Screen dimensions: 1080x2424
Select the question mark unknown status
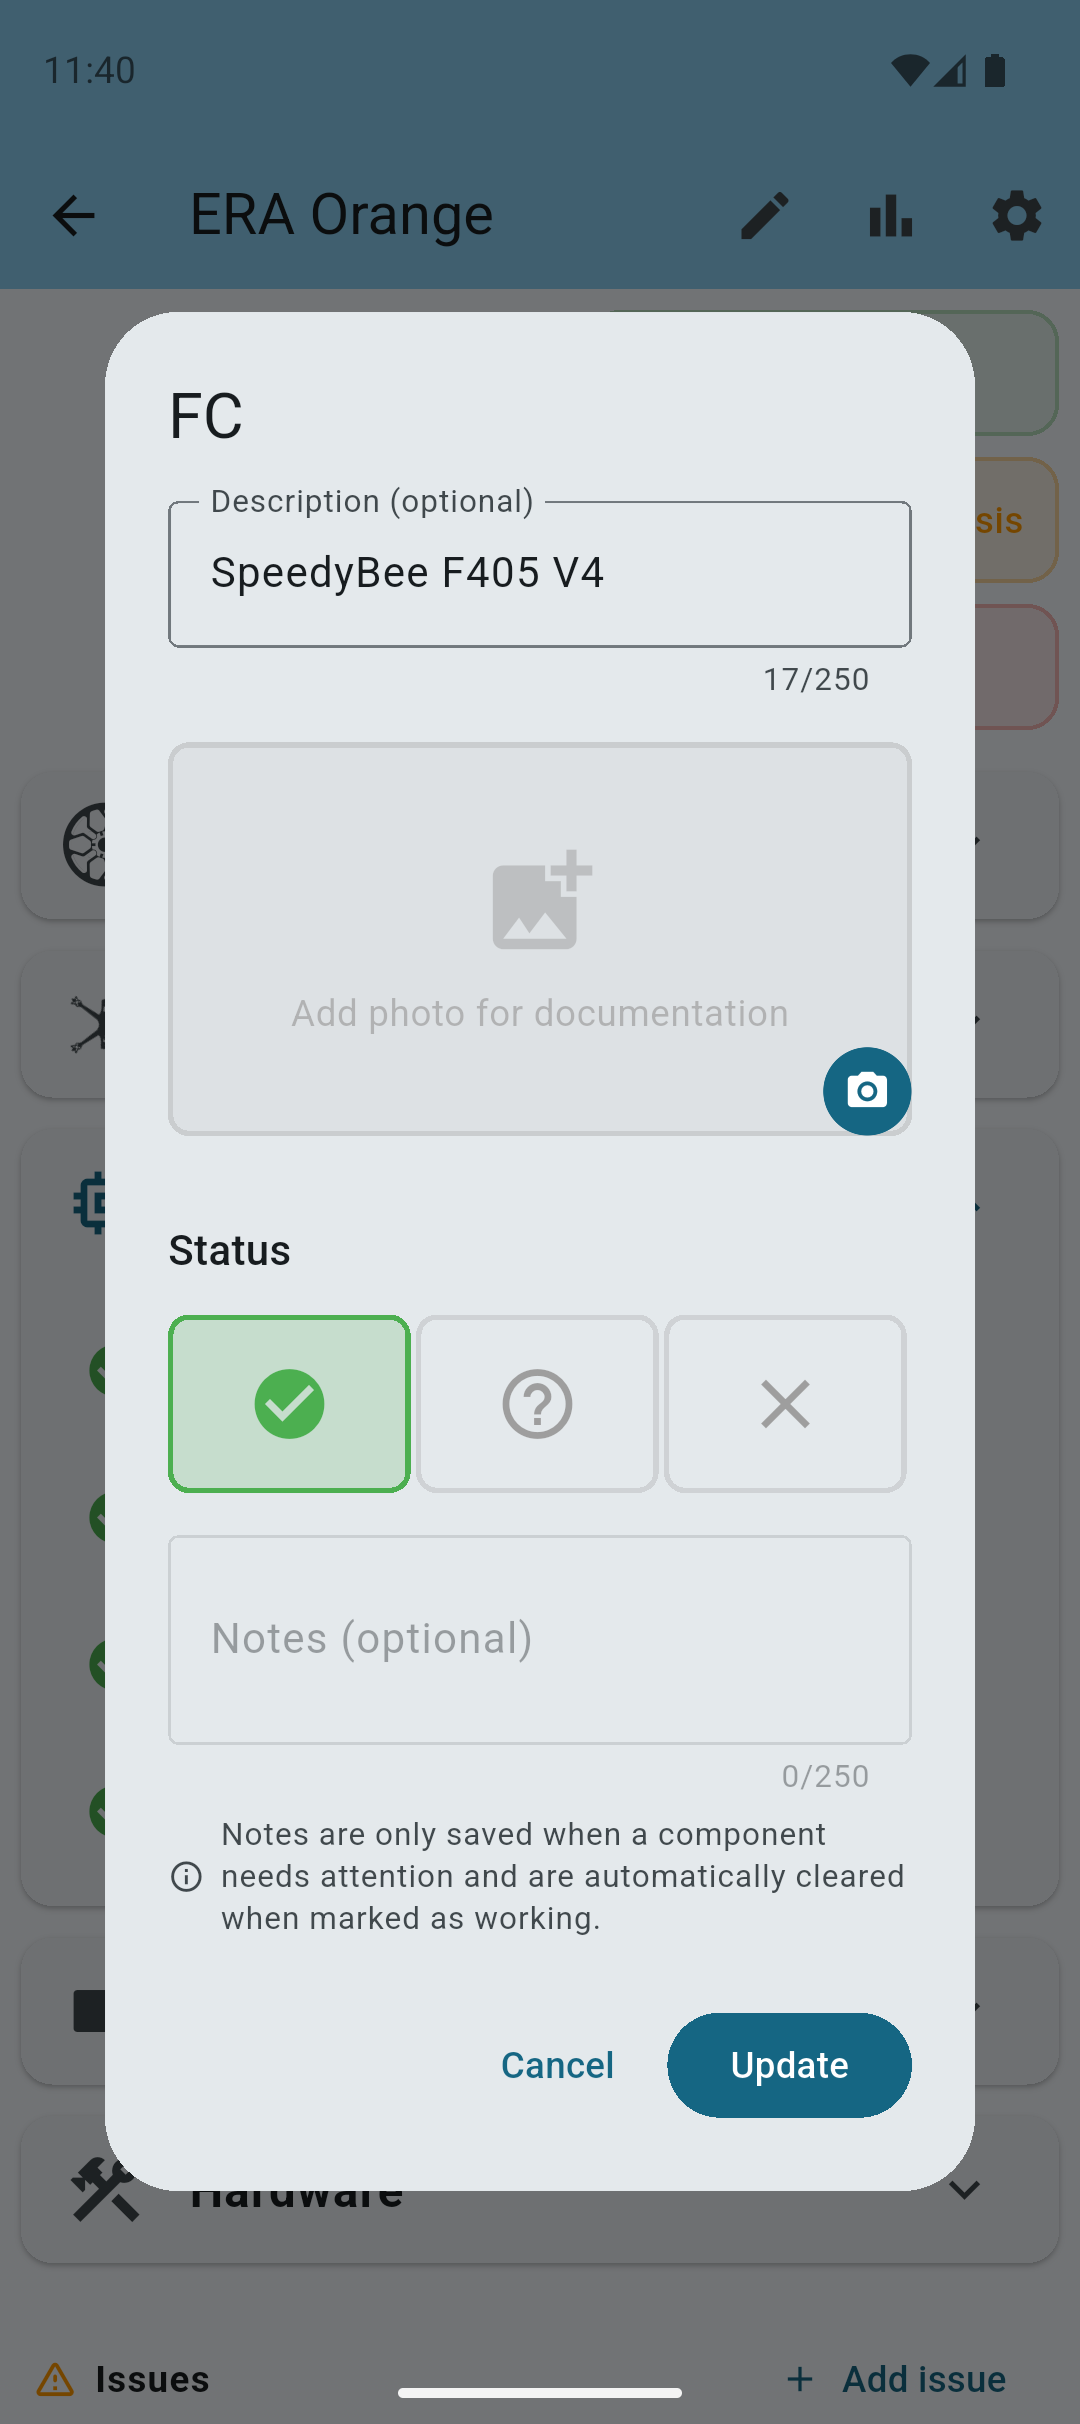(x=537, y=1404)
